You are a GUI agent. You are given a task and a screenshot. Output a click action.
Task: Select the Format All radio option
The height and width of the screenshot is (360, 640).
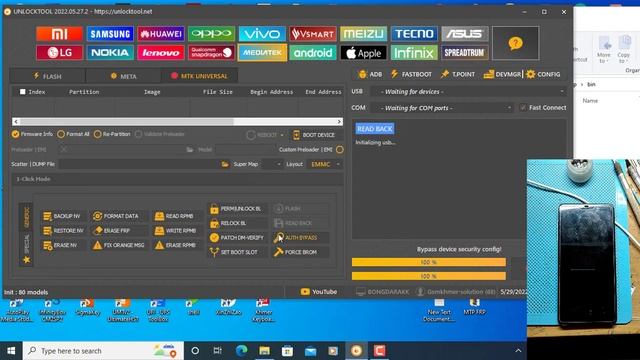tap(73, 134)
